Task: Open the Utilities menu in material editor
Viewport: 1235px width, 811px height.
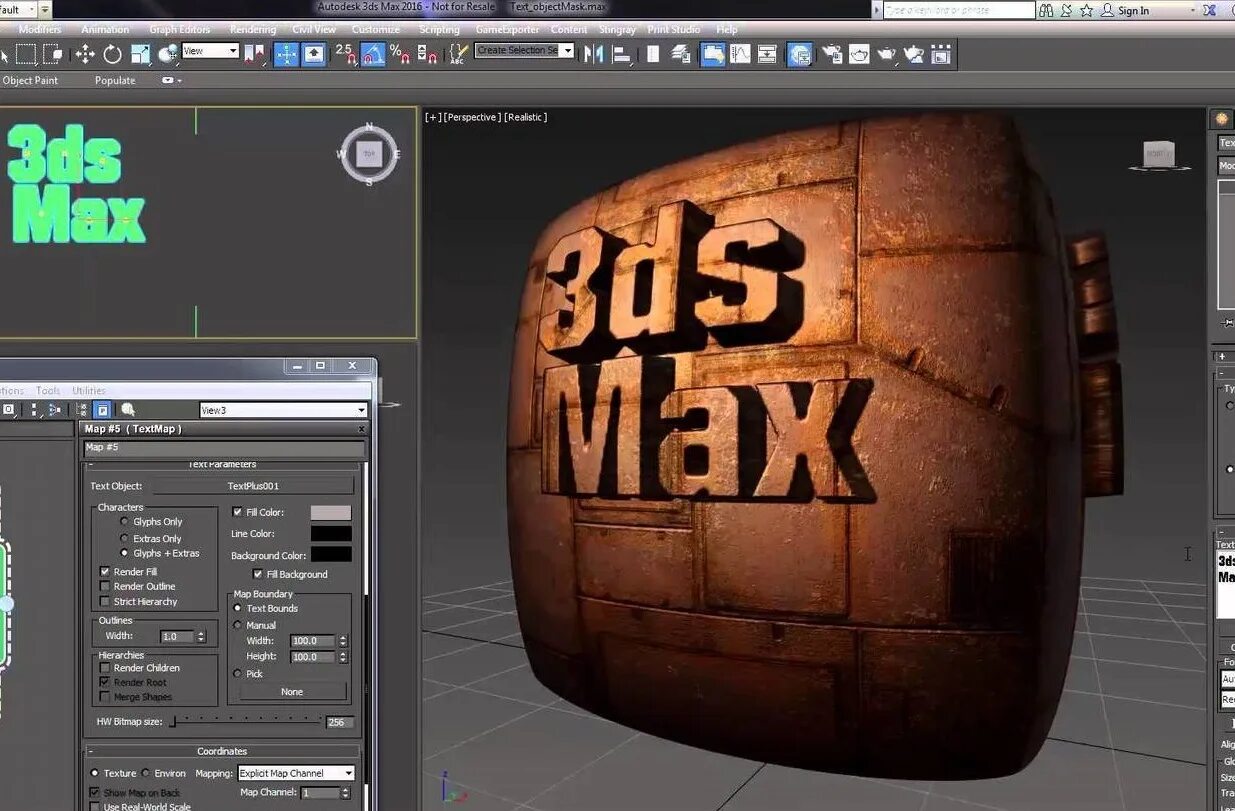Action: (89, 391)
